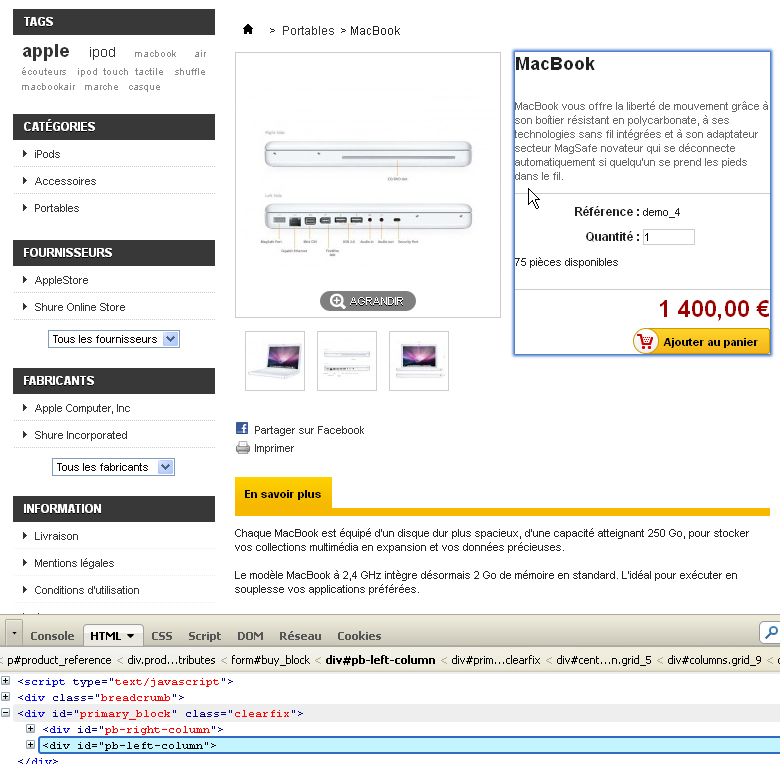This screenshot has height=764, width=780.
Task: Click the écouteurs tag
Action: tap(44, 72)
